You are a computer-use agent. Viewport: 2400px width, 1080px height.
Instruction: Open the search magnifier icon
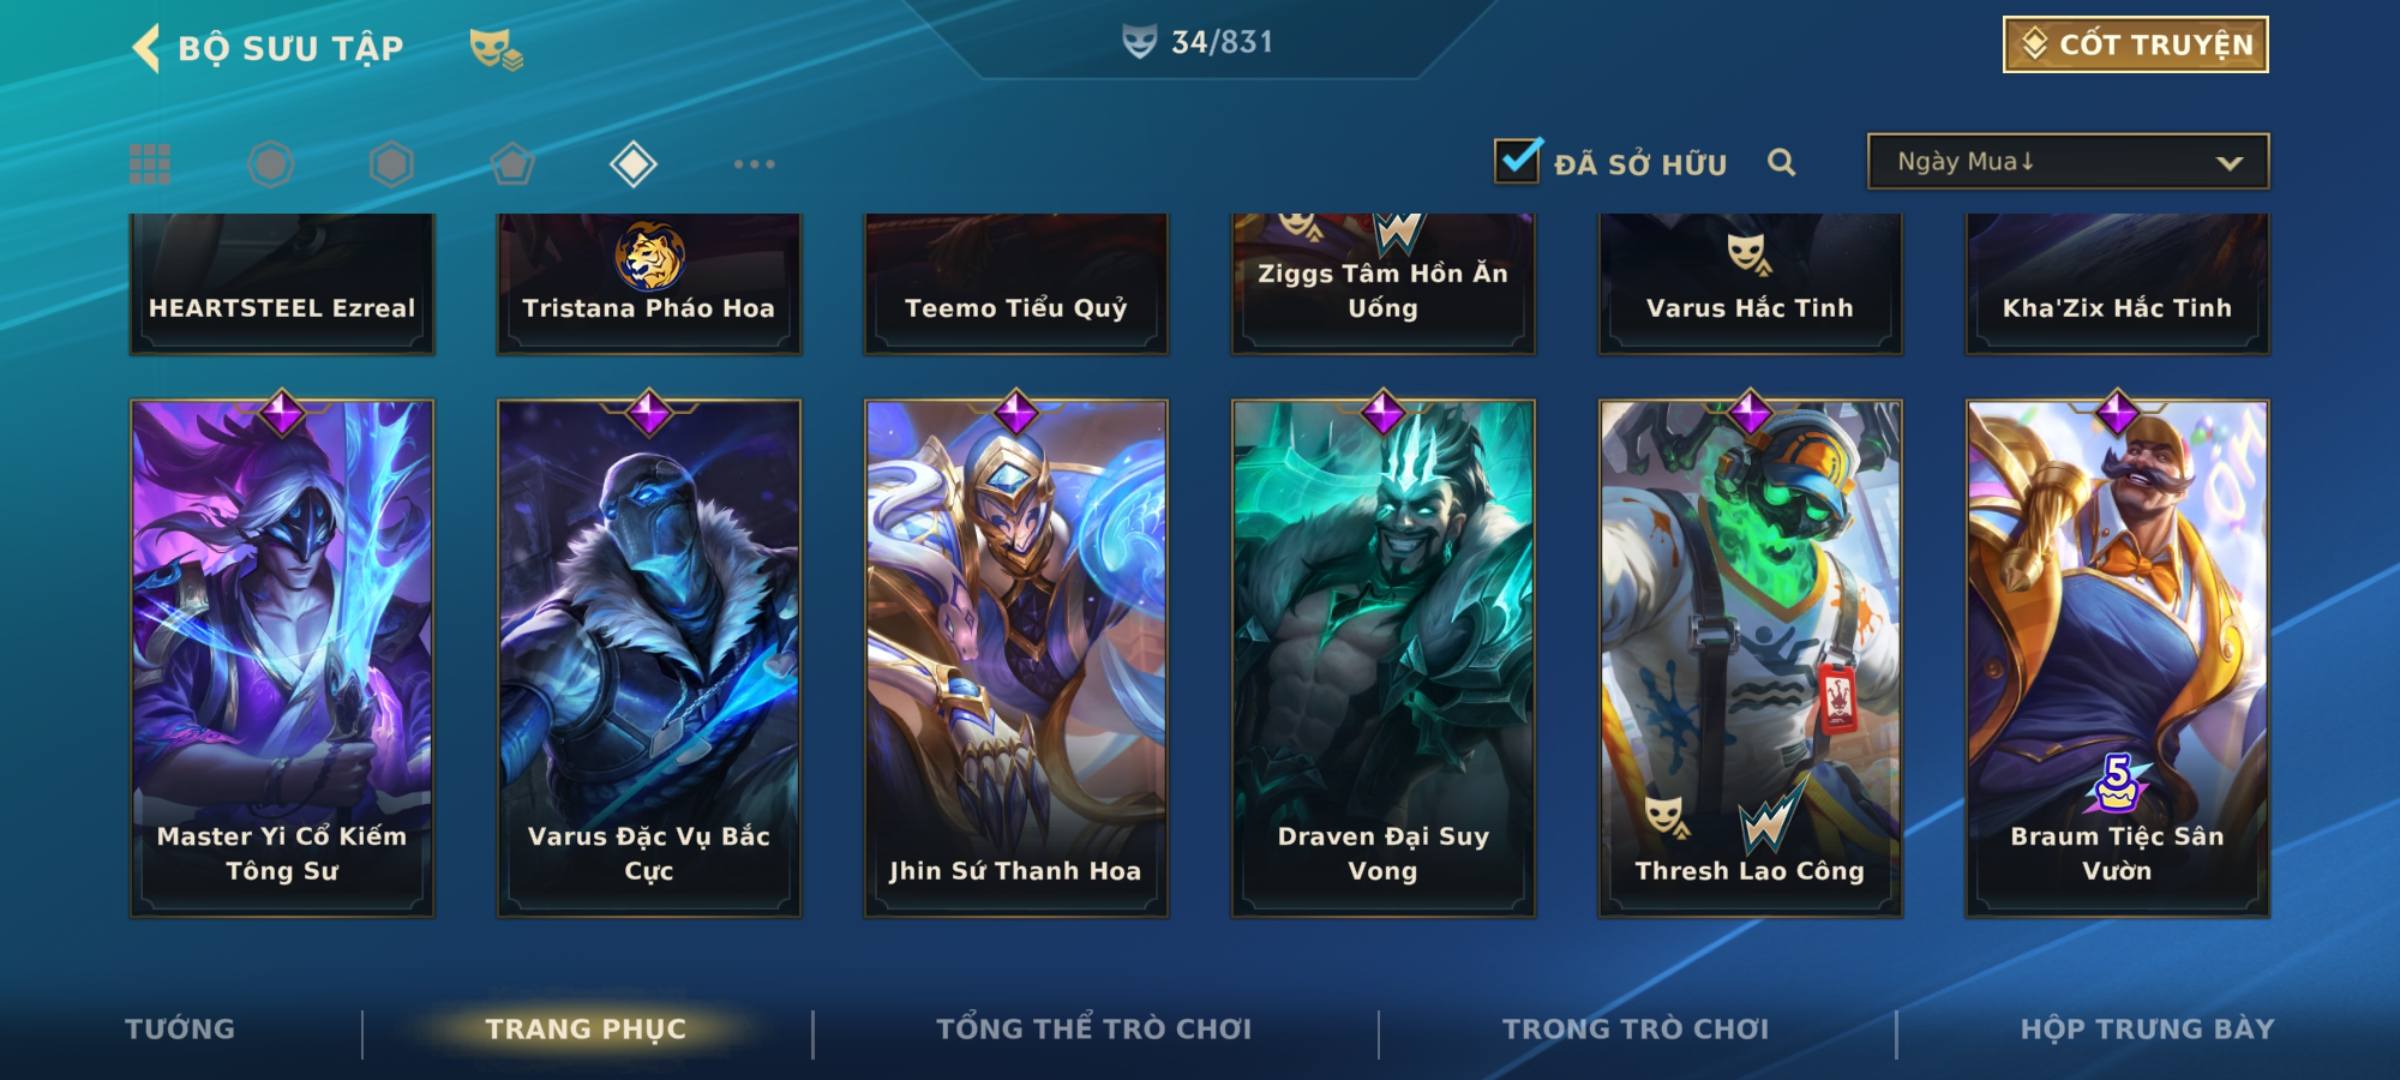pyautogui.click(x=1781, y=162)
